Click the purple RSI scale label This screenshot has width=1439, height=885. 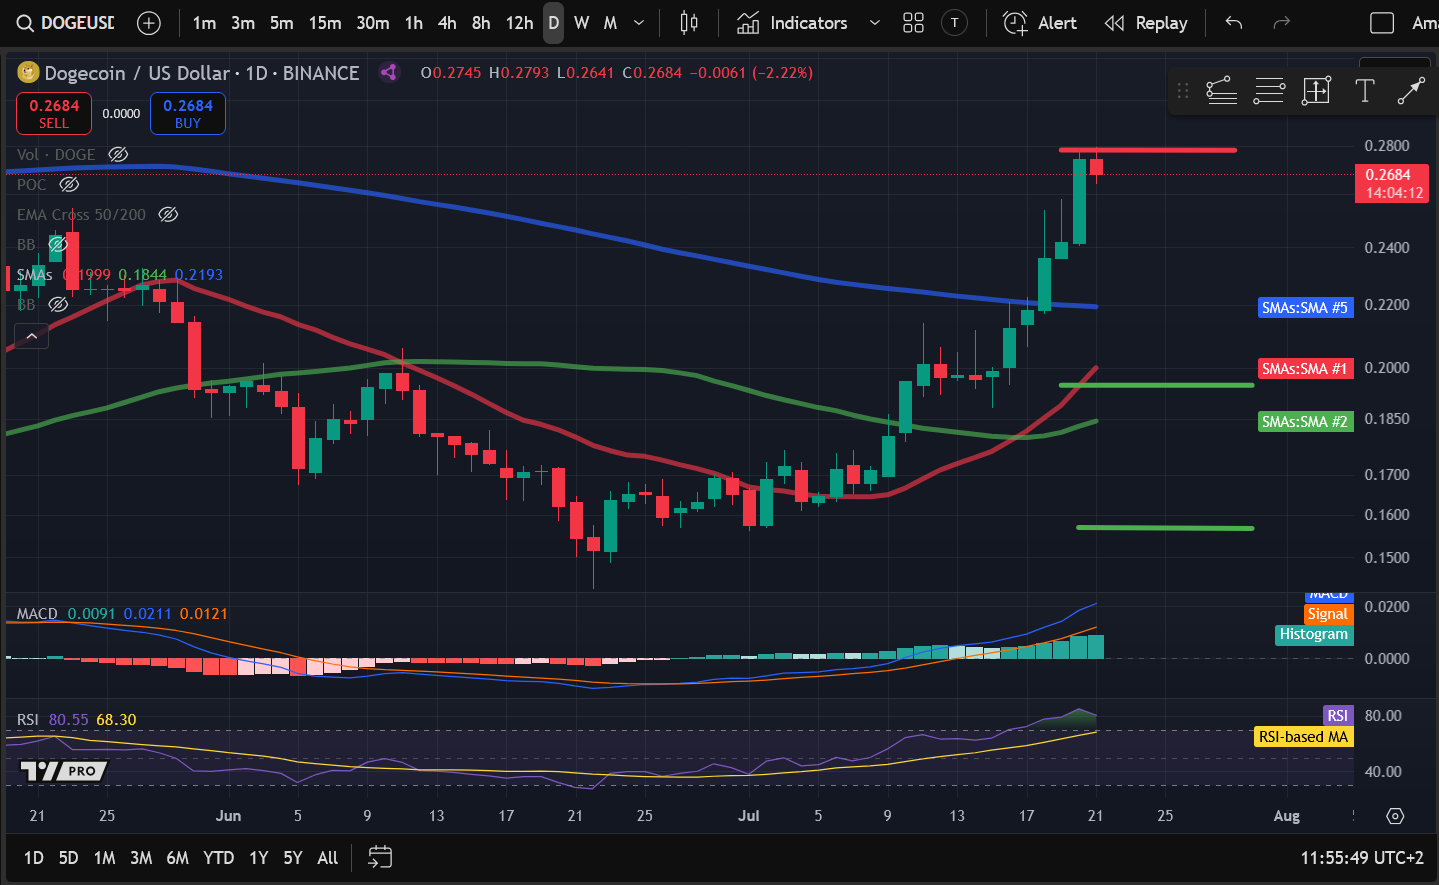[1337, 715]
